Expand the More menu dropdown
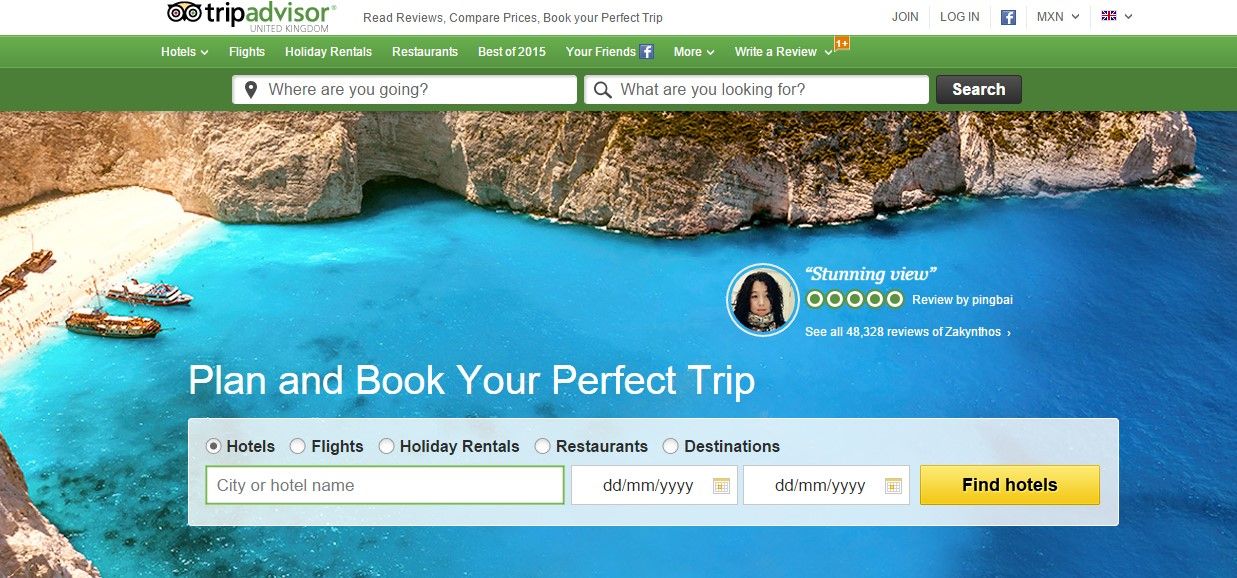The image size is (1237, 578). click(694, 52)
